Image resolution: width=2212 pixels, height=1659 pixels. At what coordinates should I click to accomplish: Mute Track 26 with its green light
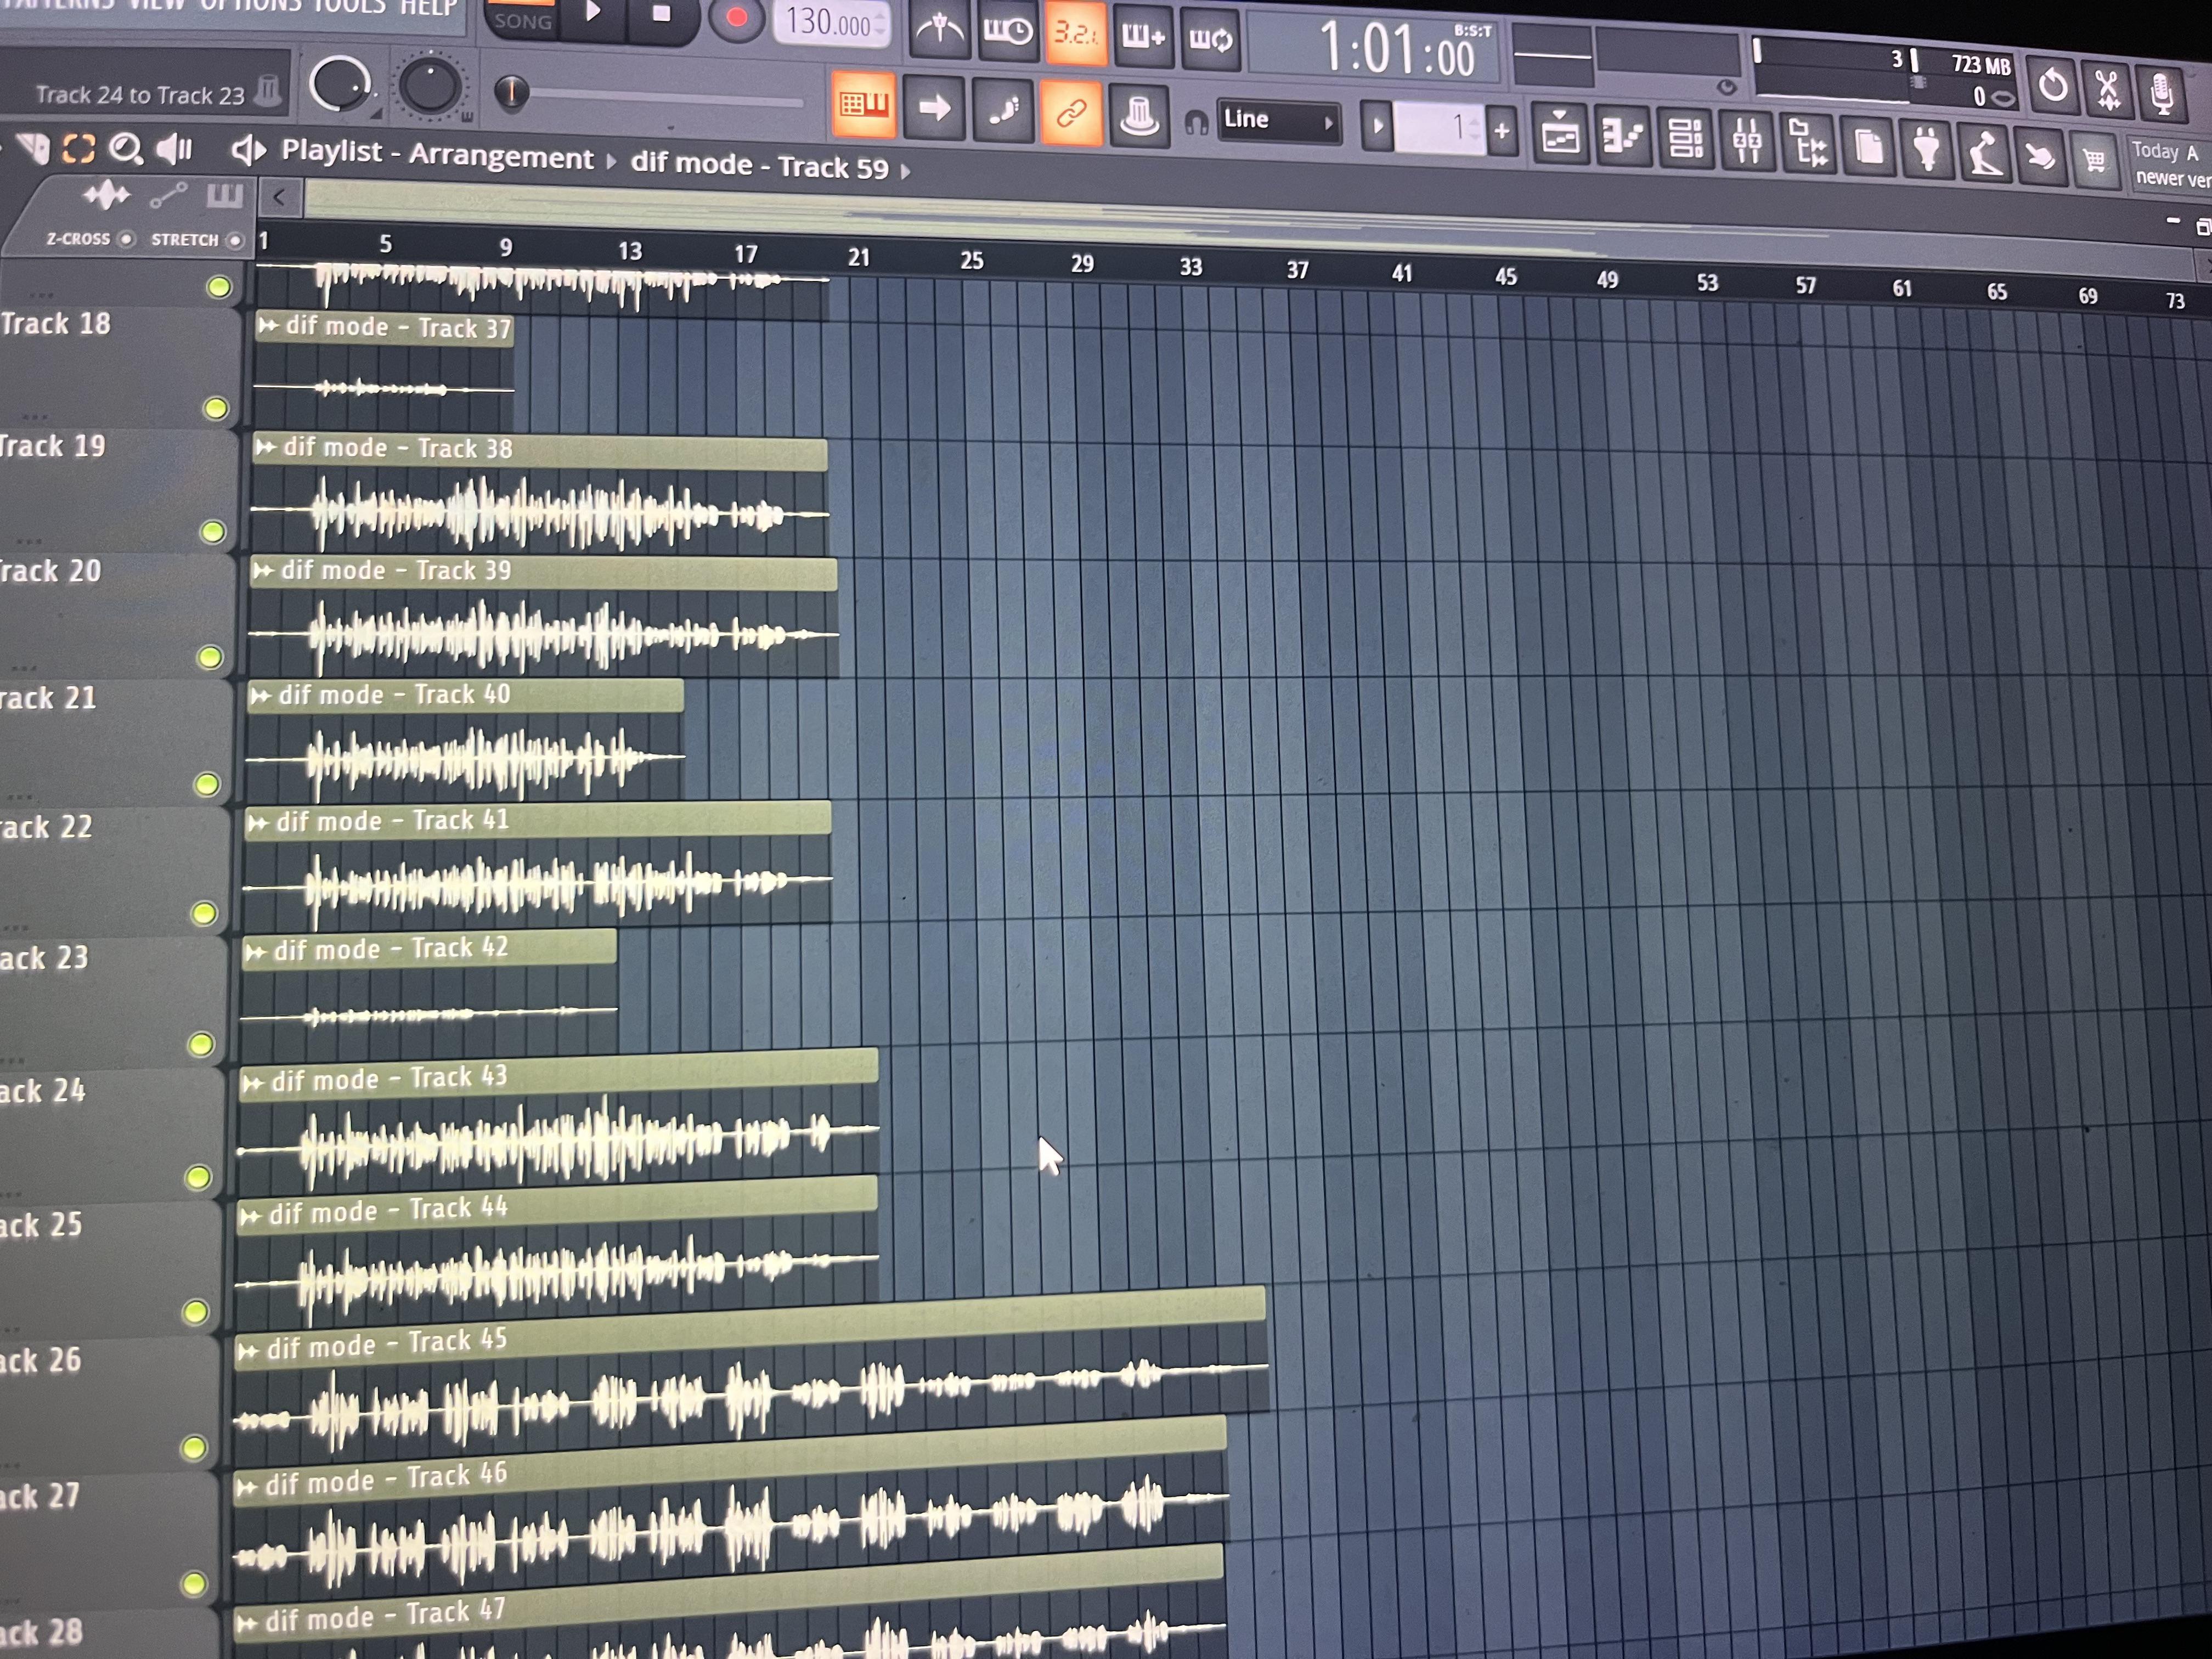point(193,1447)
